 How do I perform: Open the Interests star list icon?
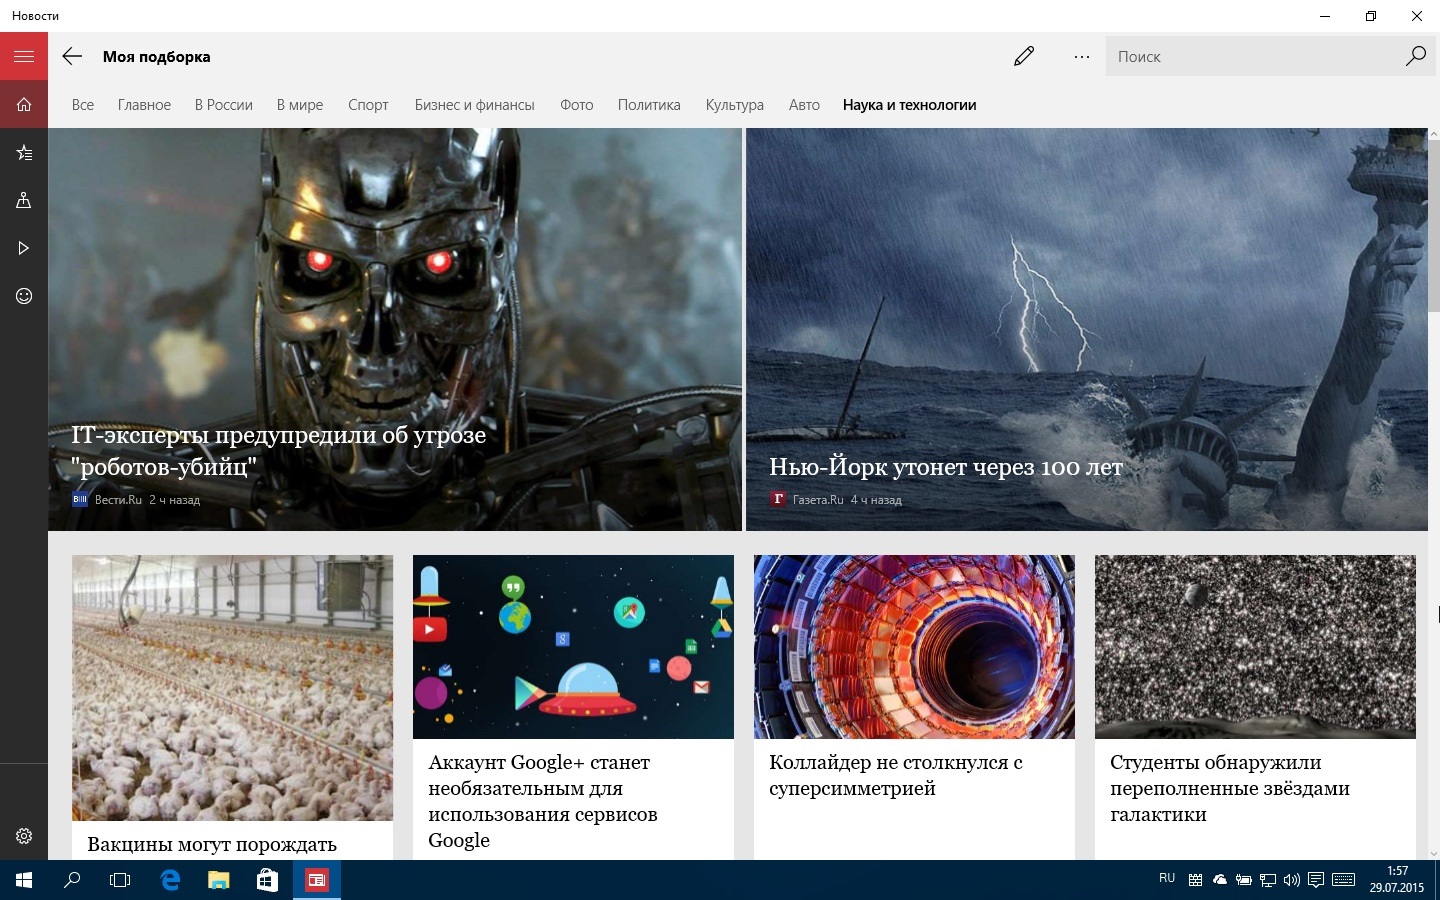pos(24,152)
